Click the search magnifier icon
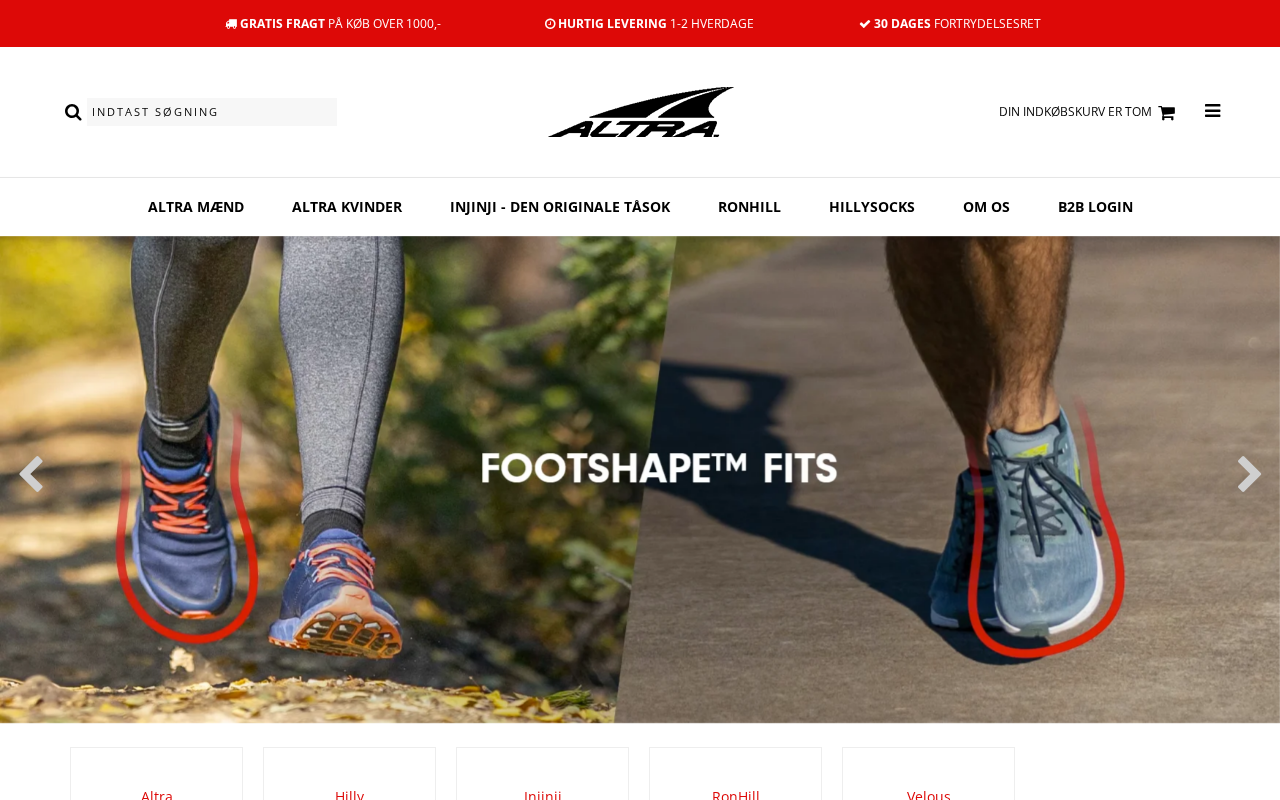Viewport: 1280px width, 800px height. tap(73, 112)
